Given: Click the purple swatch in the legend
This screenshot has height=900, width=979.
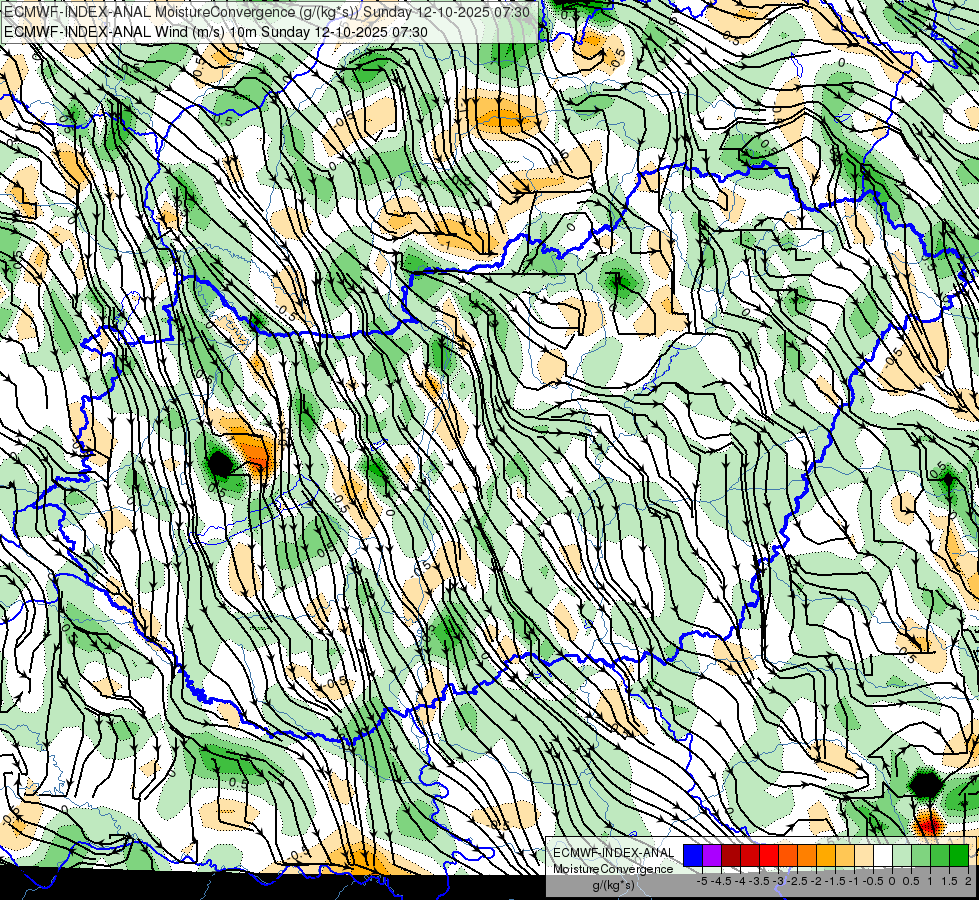Looking at the screenshot, I should (x=712, y=856).
